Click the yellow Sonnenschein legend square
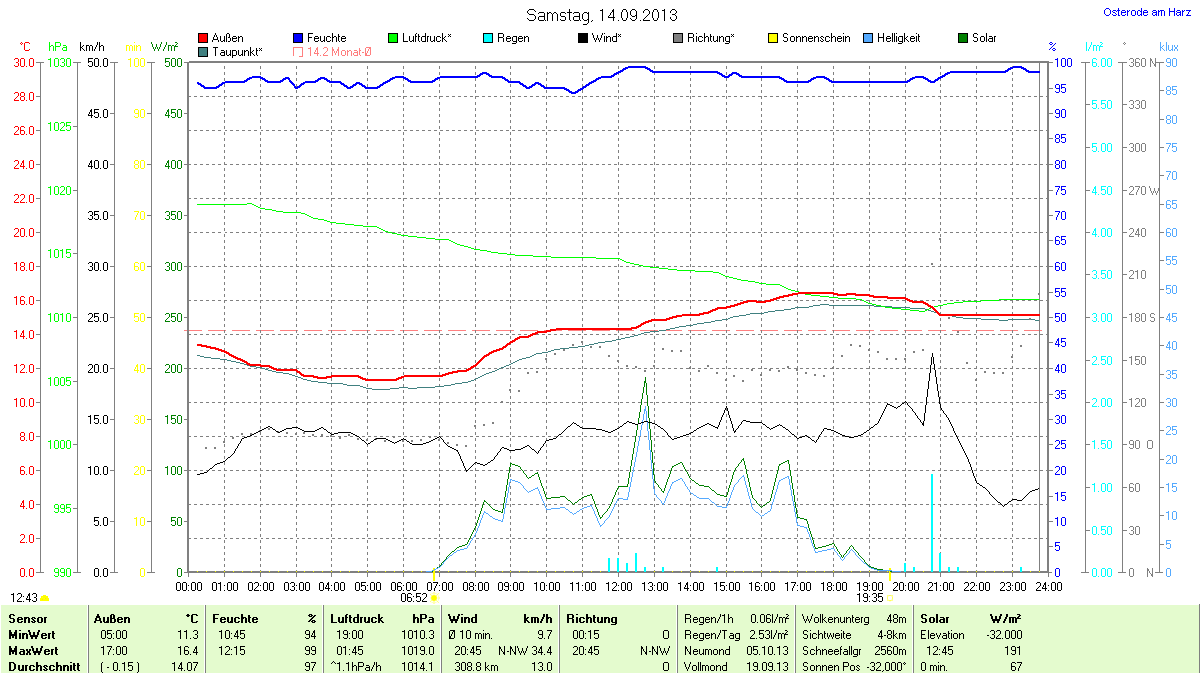The image size is (1200, 673). [x=772, y=38]
